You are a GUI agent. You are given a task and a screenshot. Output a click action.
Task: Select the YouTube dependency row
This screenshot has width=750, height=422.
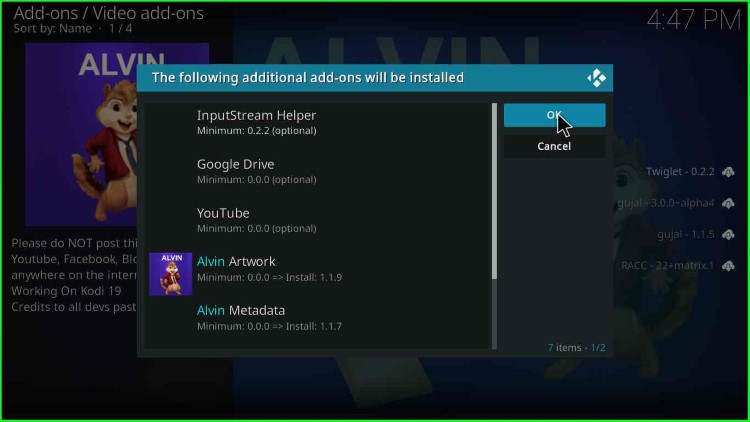(318, 220)
